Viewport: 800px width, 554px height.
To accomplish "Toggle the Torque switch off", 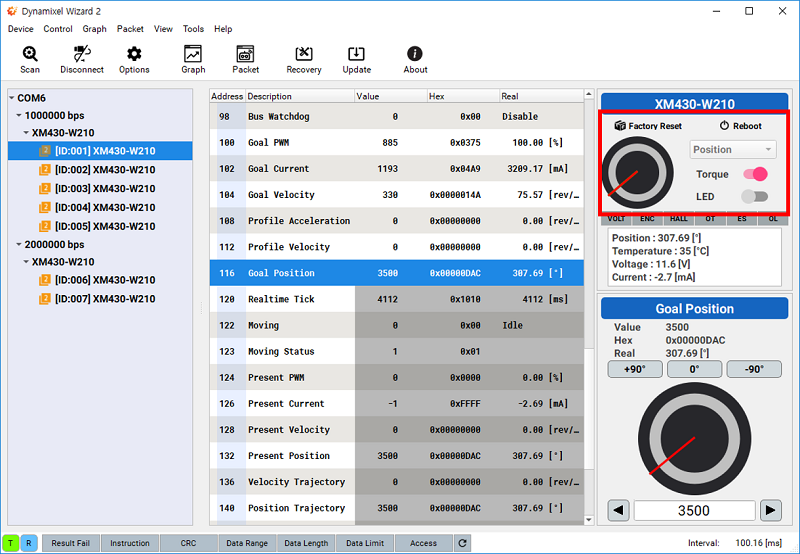I will pyautogui.click(x=755, y=174).
